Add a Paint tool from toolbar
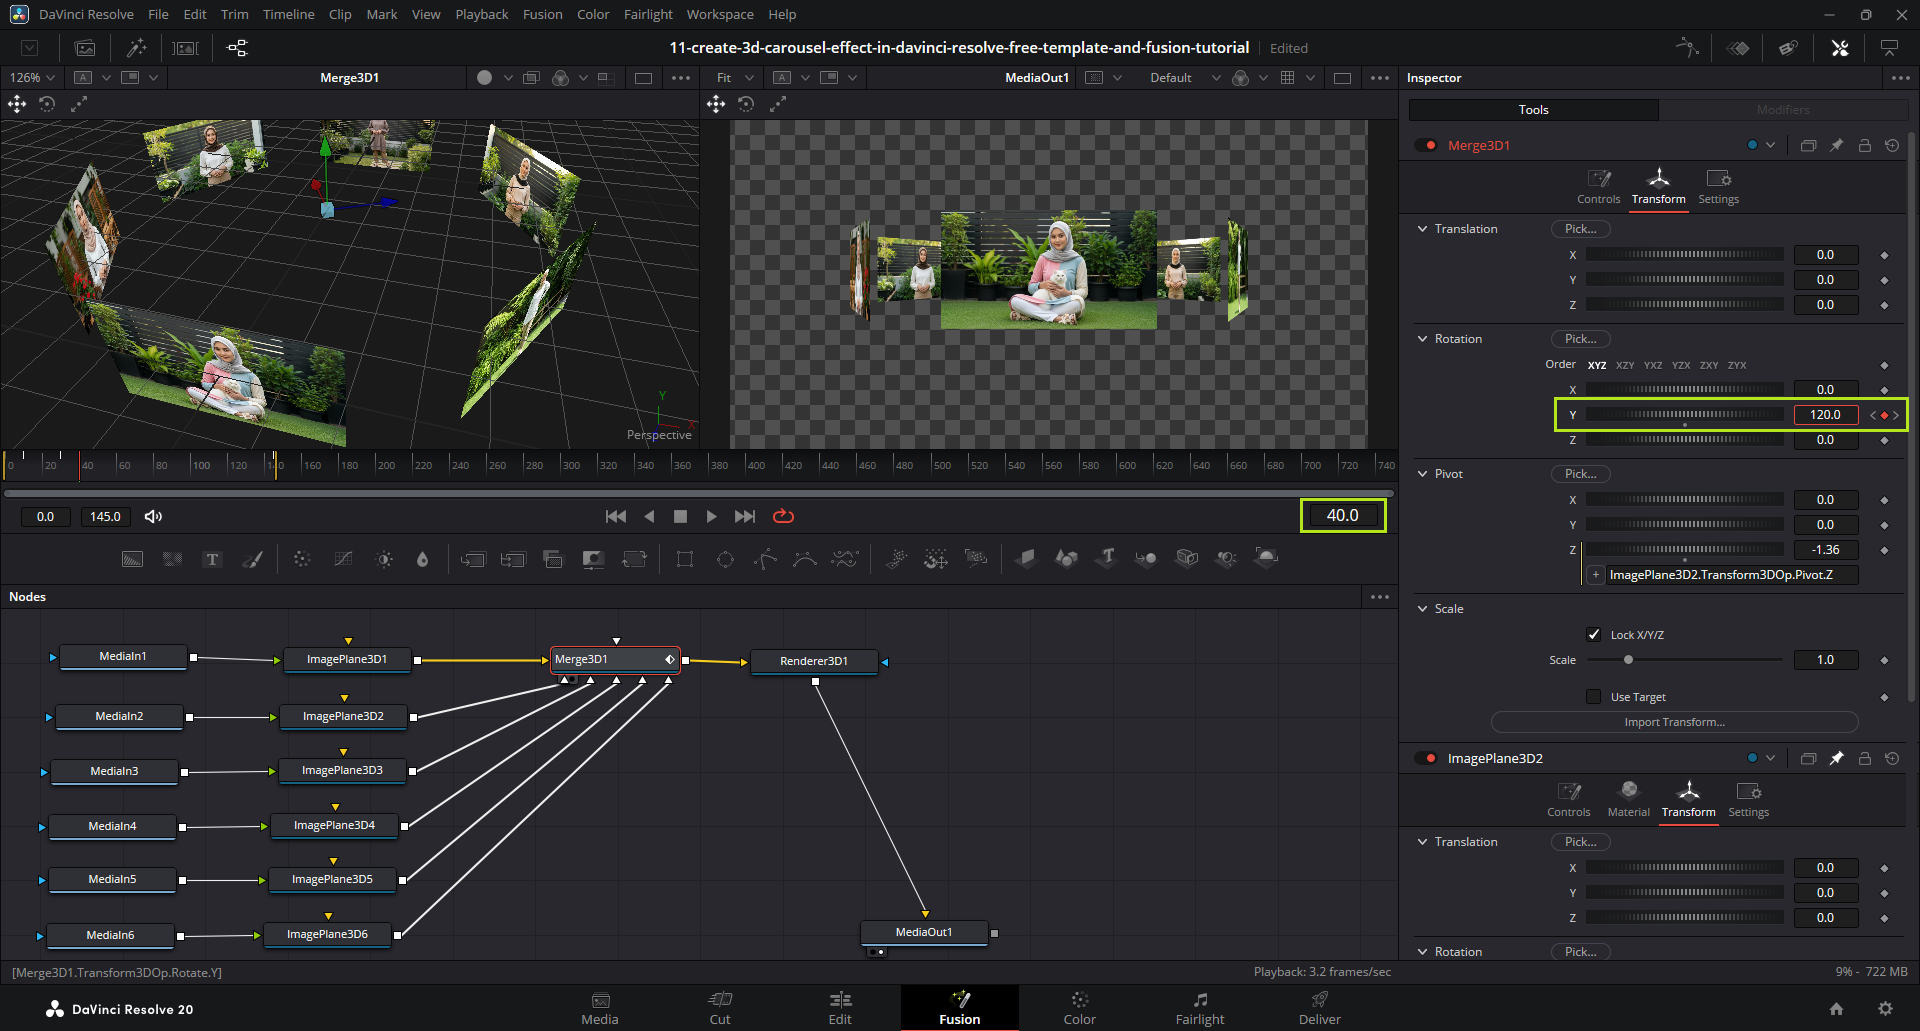1920x1031 pixels. [253, 559]
